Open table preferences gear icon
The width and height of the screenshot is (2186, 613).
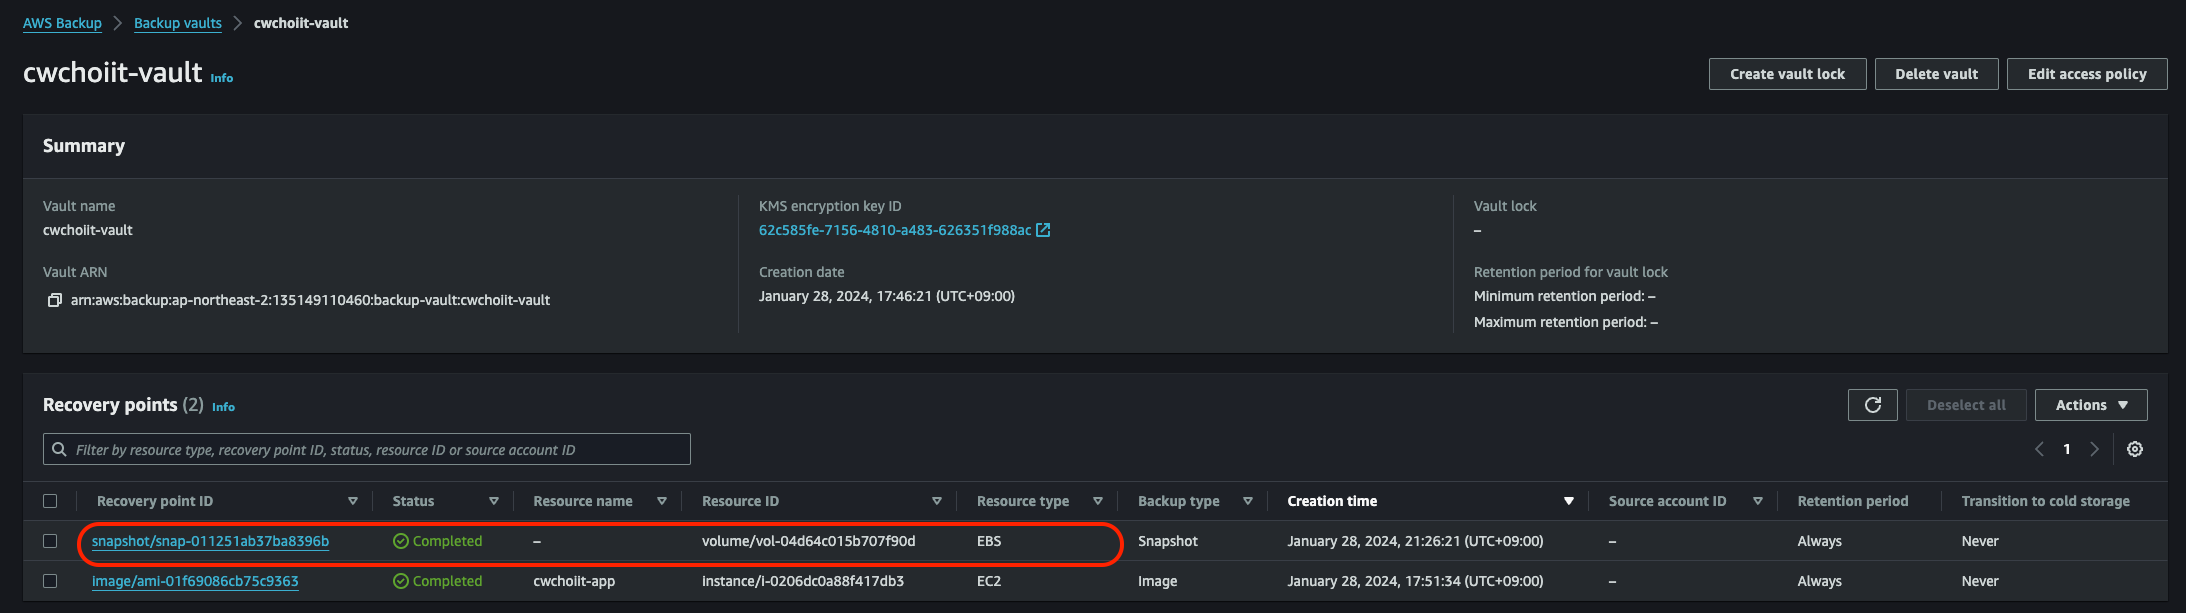(2135, 449)
